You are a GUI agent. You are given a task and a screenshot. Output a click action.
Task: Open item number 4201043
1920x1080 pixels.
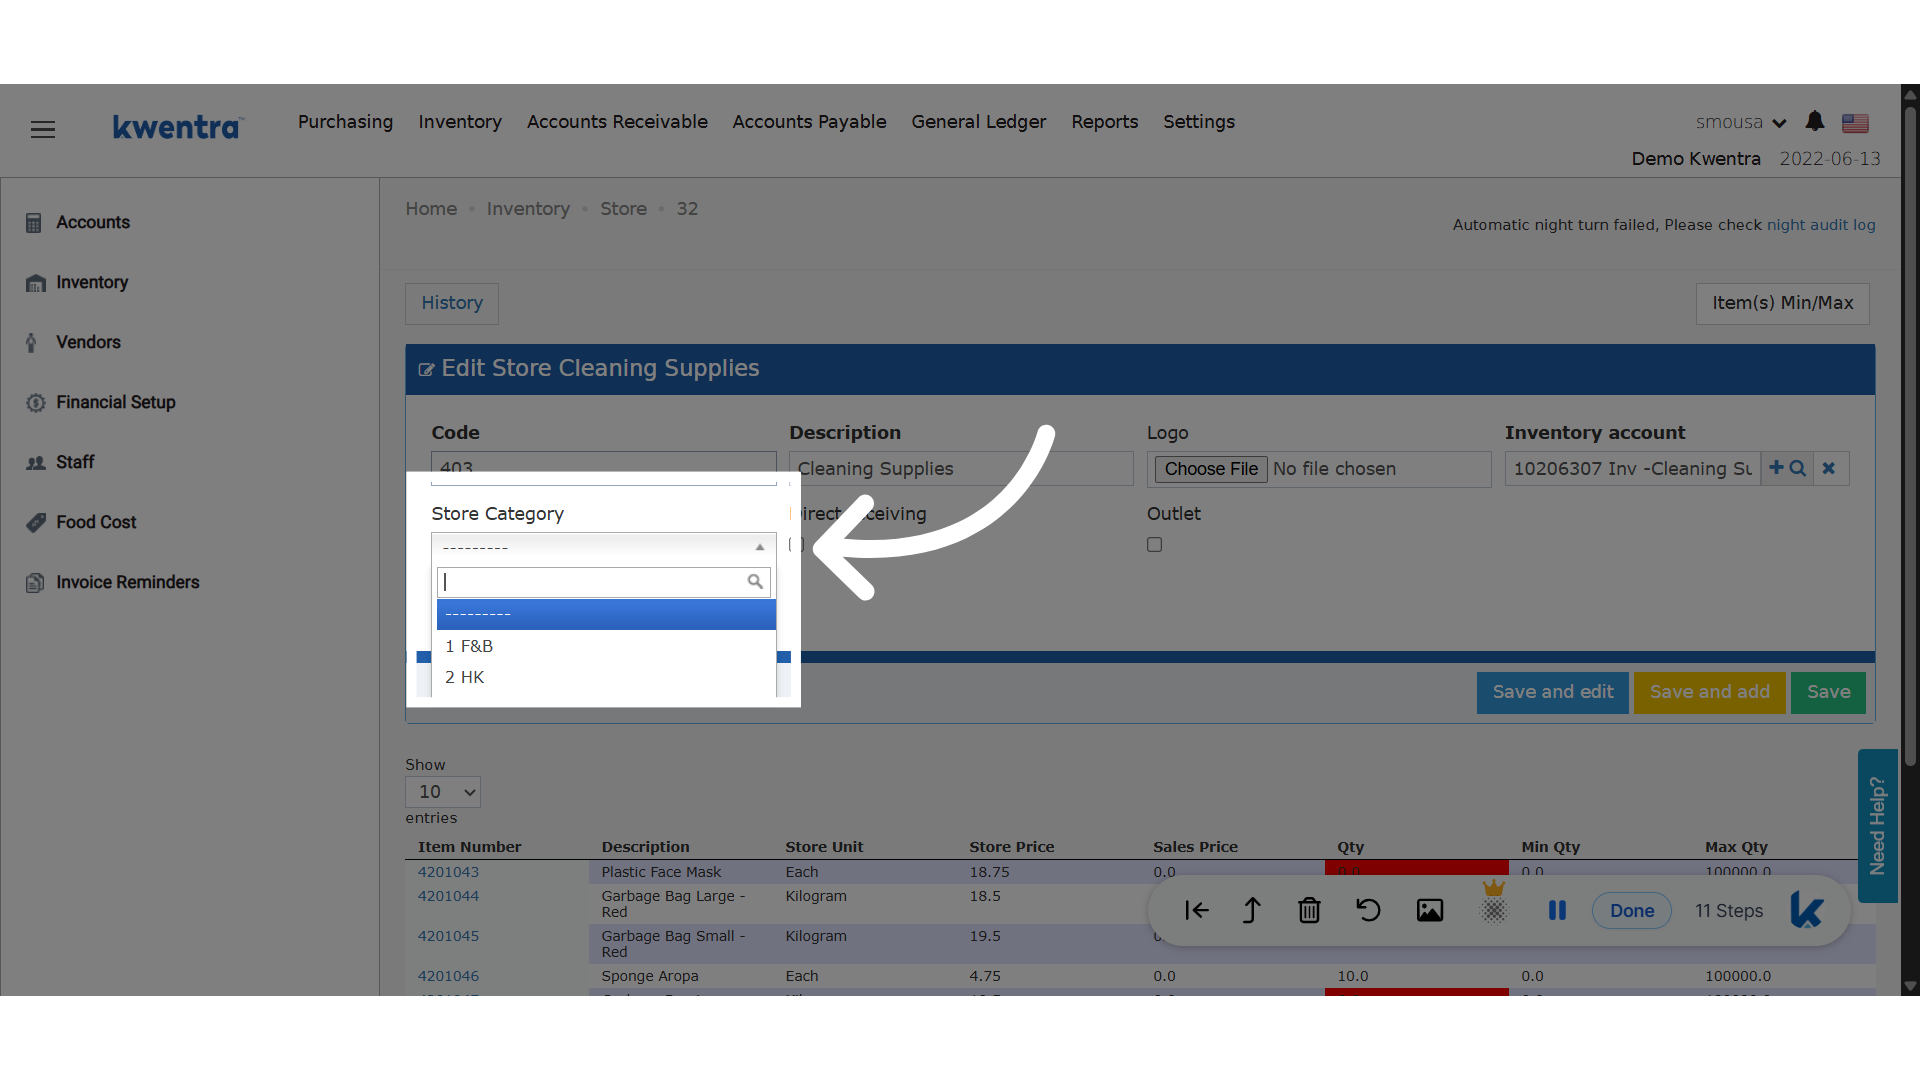[448, 872]
